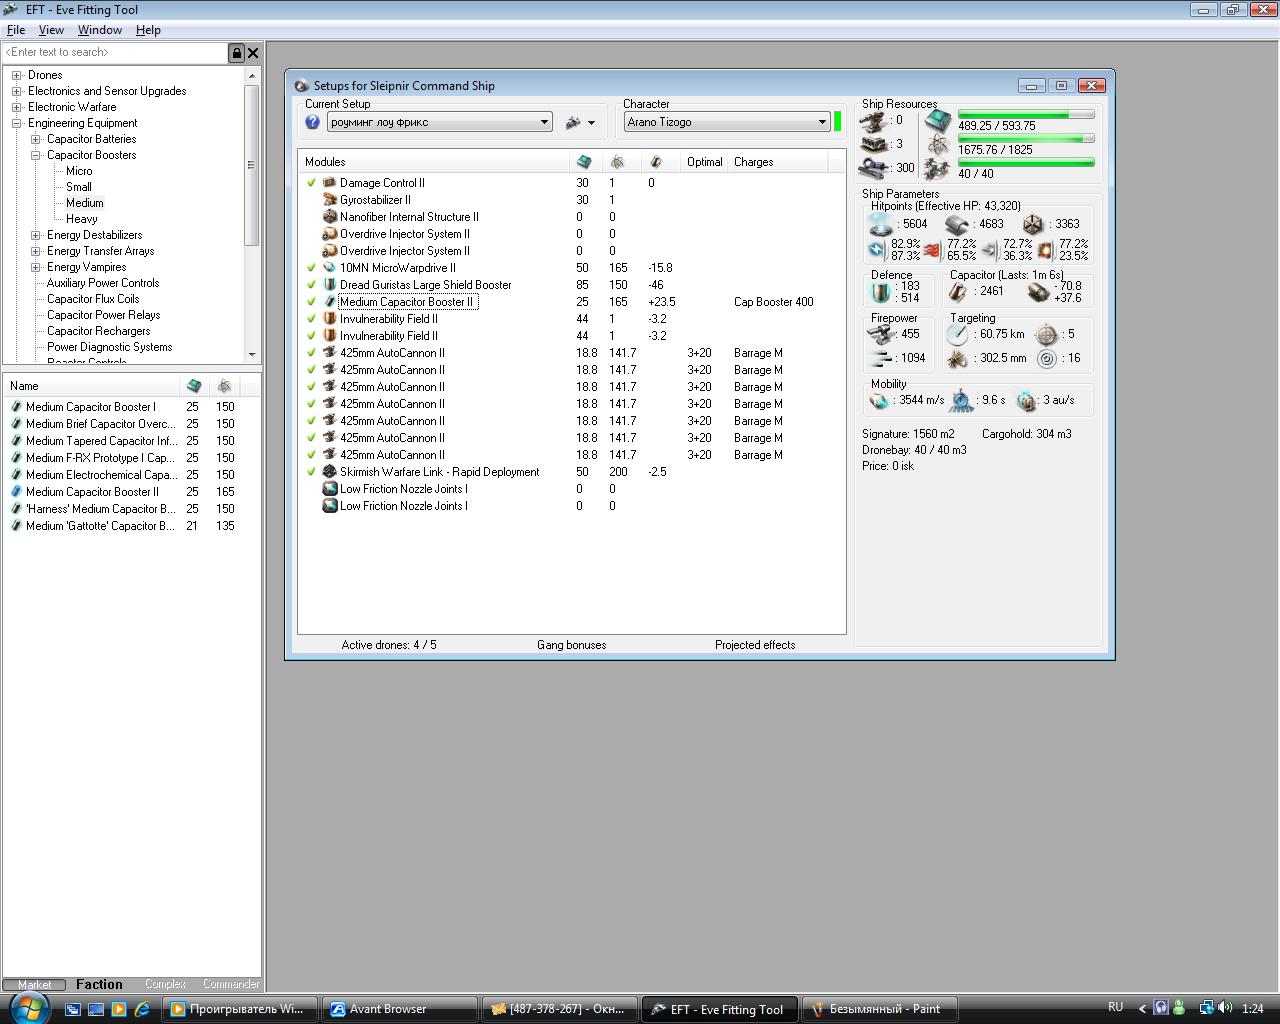Open the Character dropdown
Screen dimensions: 1280x1024
(x=727, y=122)
